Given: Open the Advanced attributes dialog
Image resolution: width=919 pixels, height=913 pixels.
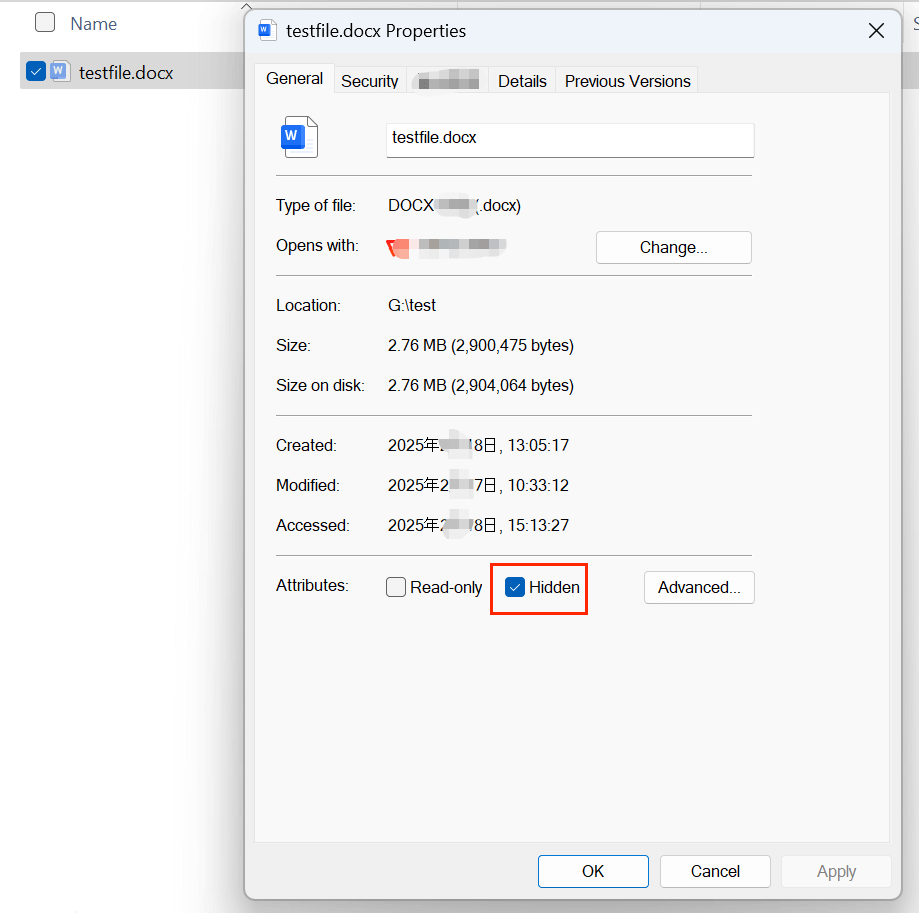Looking at the screenshot, I should click(698, 587).
